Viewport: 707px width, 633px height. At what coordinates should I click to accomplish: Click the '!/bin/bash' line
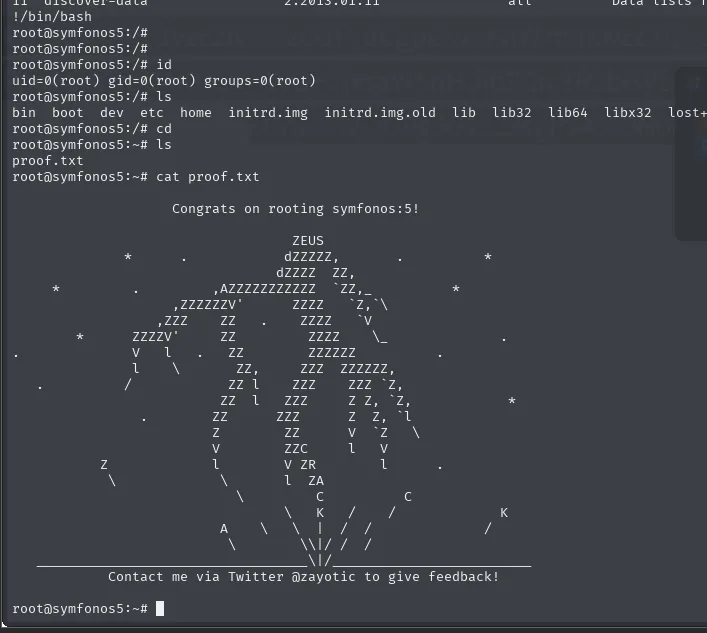tap(52, 17)
